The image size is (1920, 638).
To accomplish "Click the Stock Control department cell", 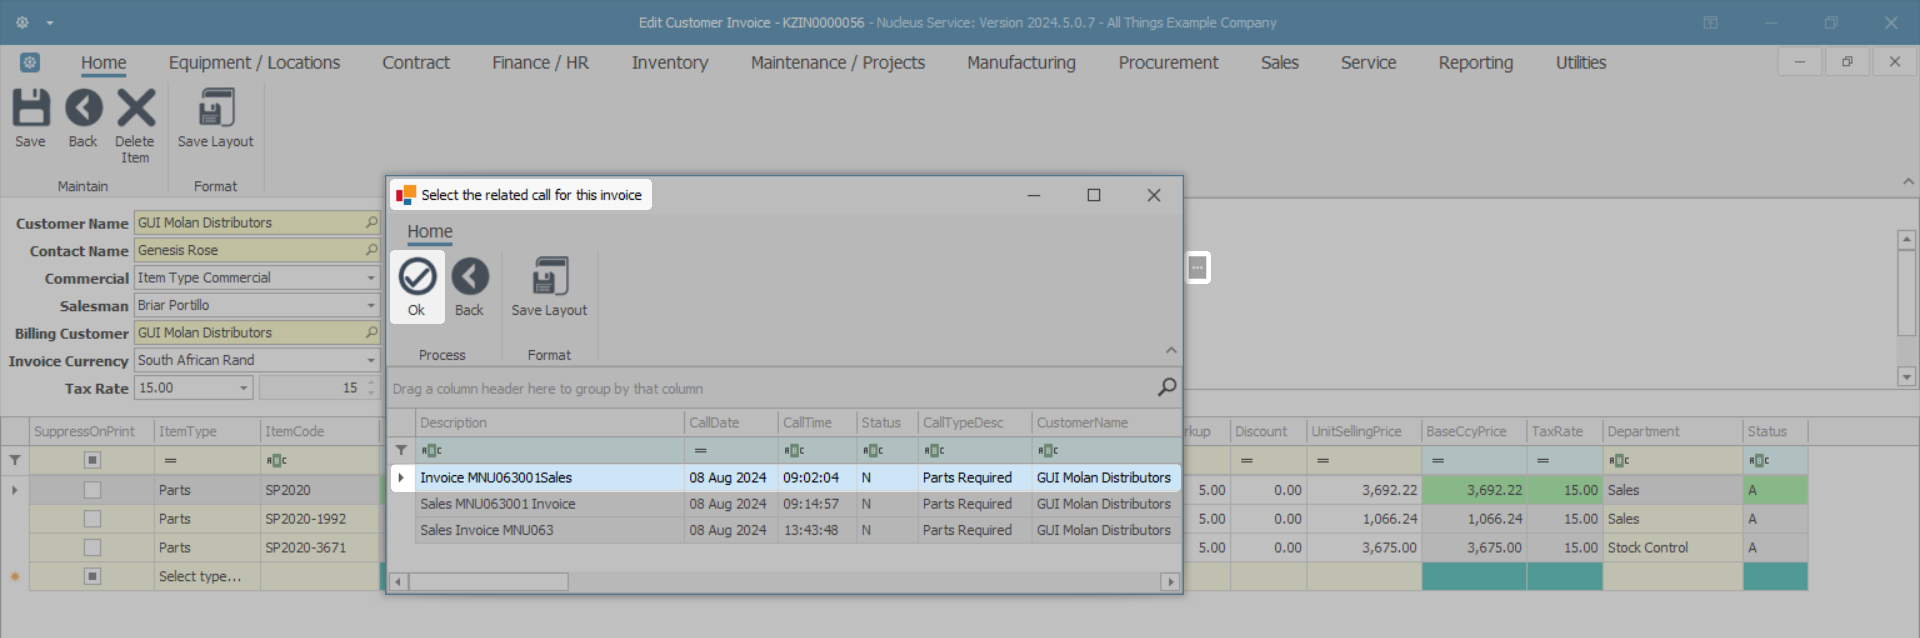I will (1672, 547).
